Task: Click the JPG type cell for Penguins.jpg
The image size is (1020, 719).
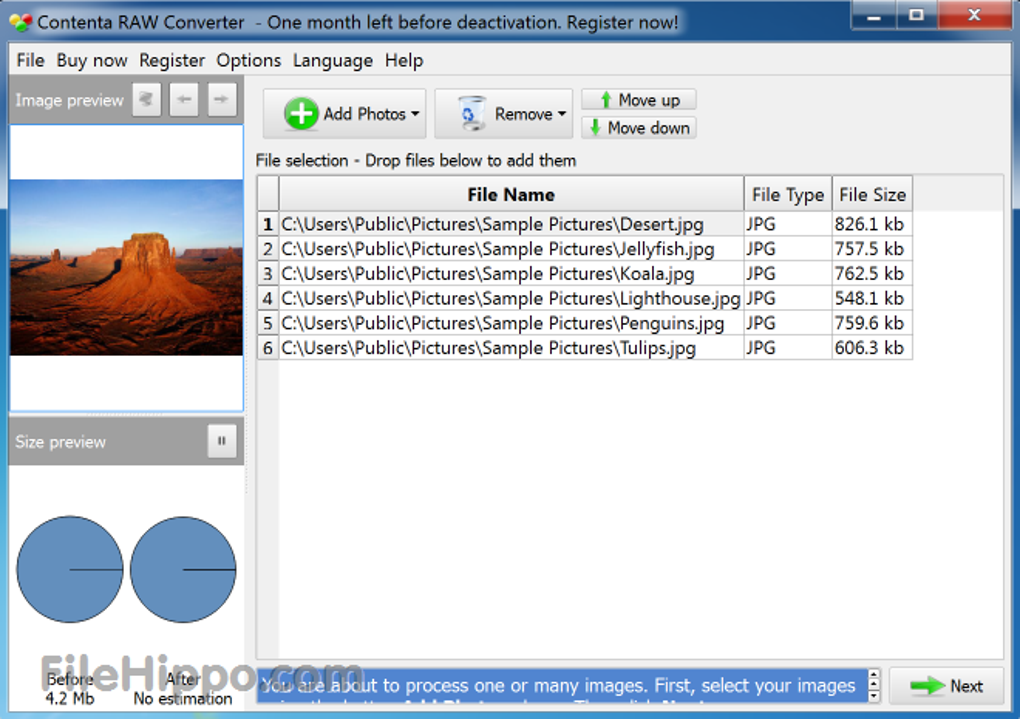Action: [x=788, y=323]
